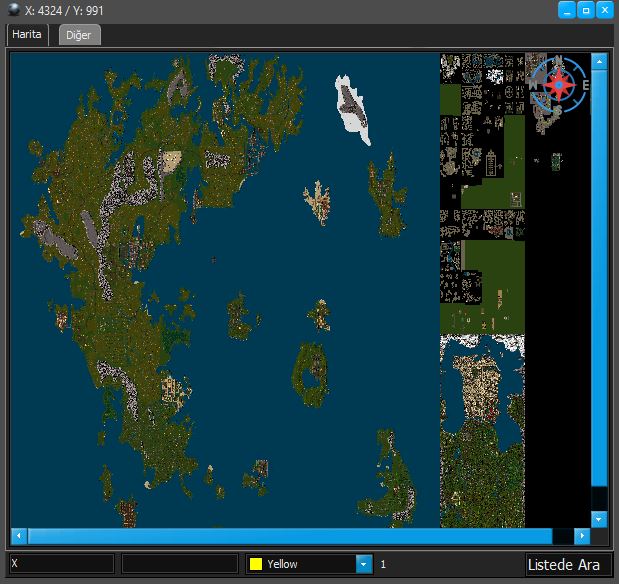Open the Yellow color dropdown
619x584 pixels.
tap(364, 564)
